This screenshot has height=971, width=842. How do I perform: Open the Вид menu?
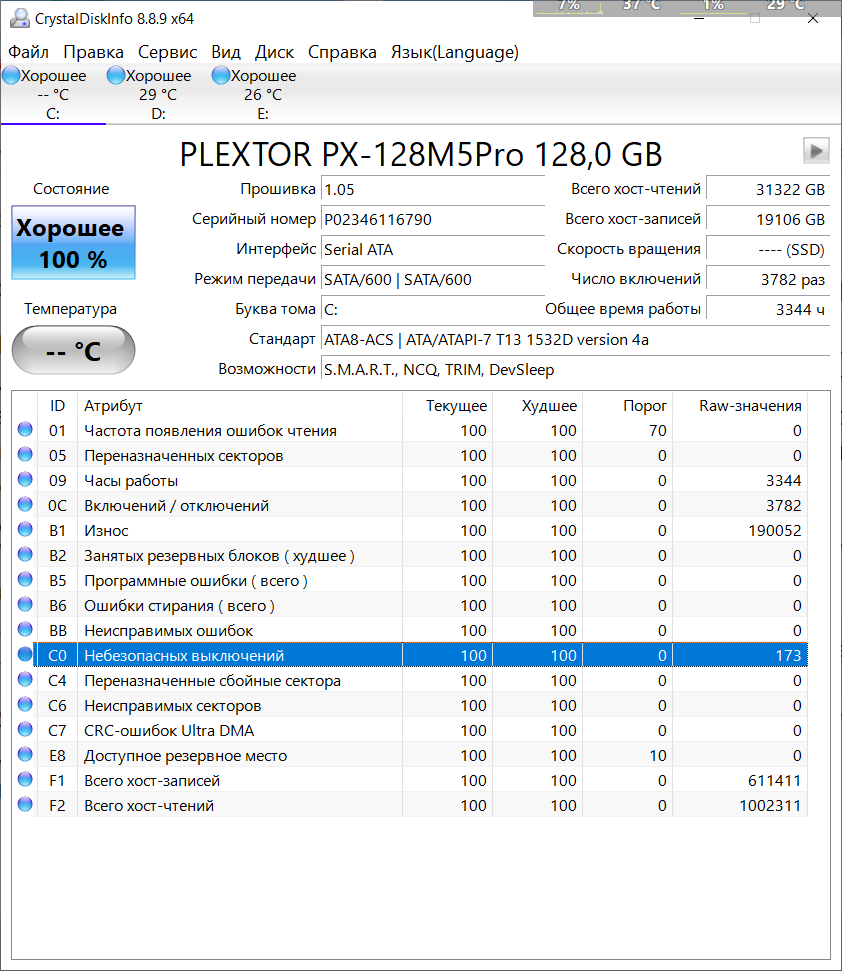[x=226, y=52]
